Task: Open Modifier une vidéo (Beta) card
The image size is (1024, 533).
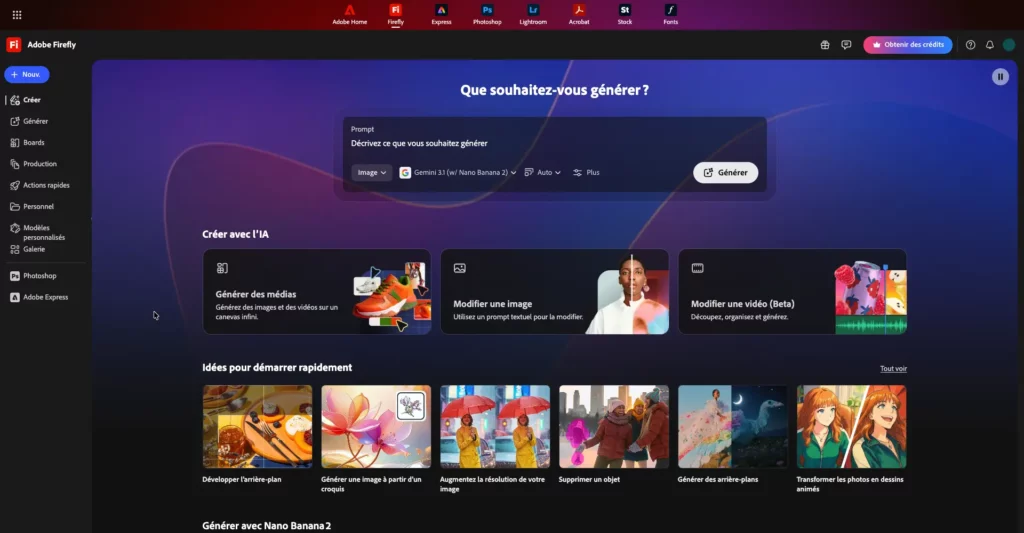Action: click(x=792, y=291)
